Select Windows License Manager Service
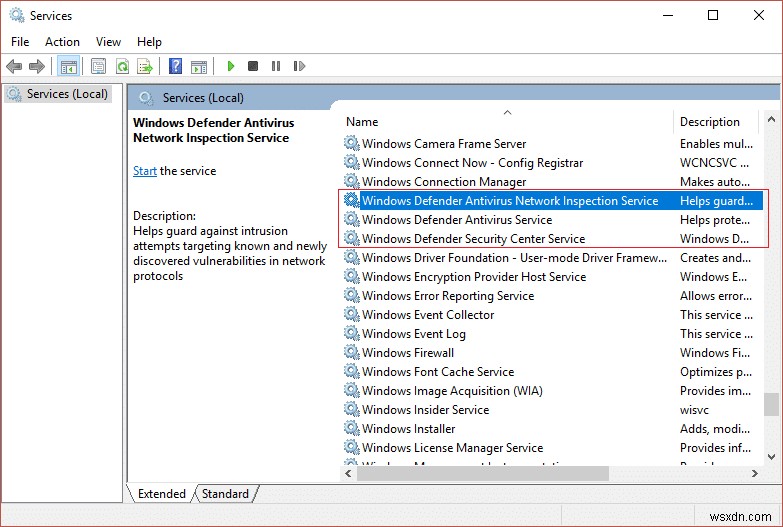The height and width of the screenshot is (527, 783). (552, 447)
